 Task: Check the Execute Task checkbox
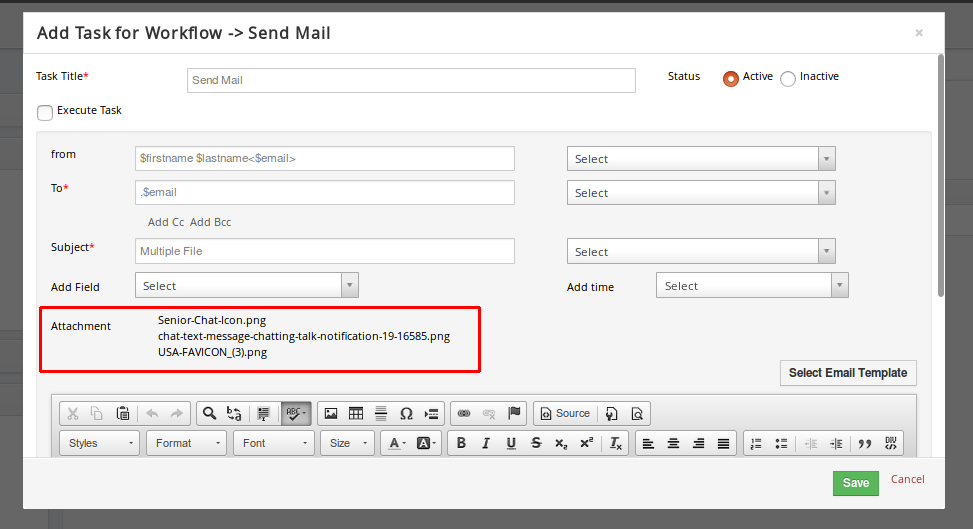pyautogui.click(x=45, y=112)
